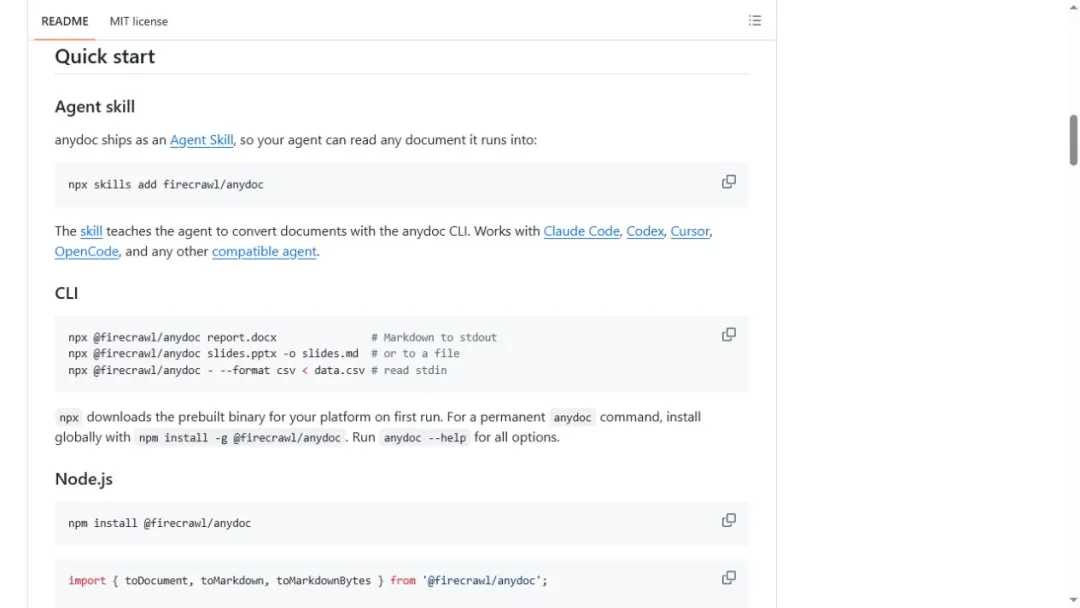The width and height of the screenshot is (1080, 608).
Task: Click the 'slides.pptx -o slides.md' line
Action: pyautogui.click(x=214, y=354)
